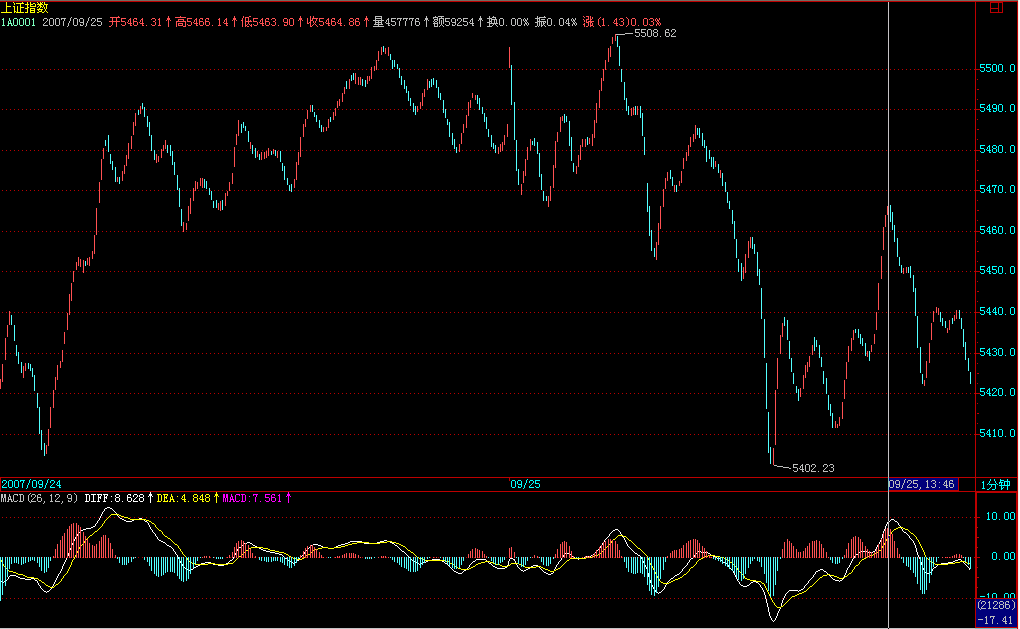1020x629 pixels.
Task: Click the highlighted 09/25,13:46 cursor time label
Action: (923, 484)
